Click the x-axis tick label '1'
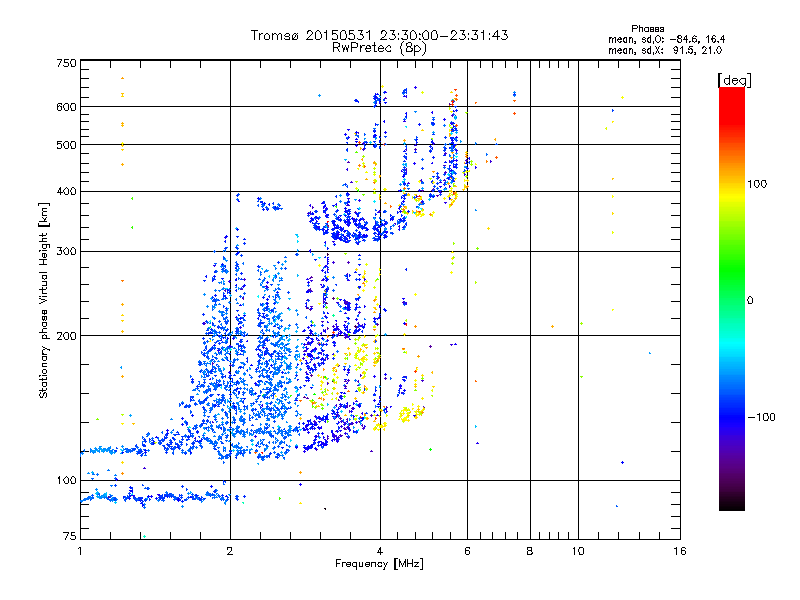Viewport: 800px width, 600px height. pyautogui.click(x=80, y=551)
